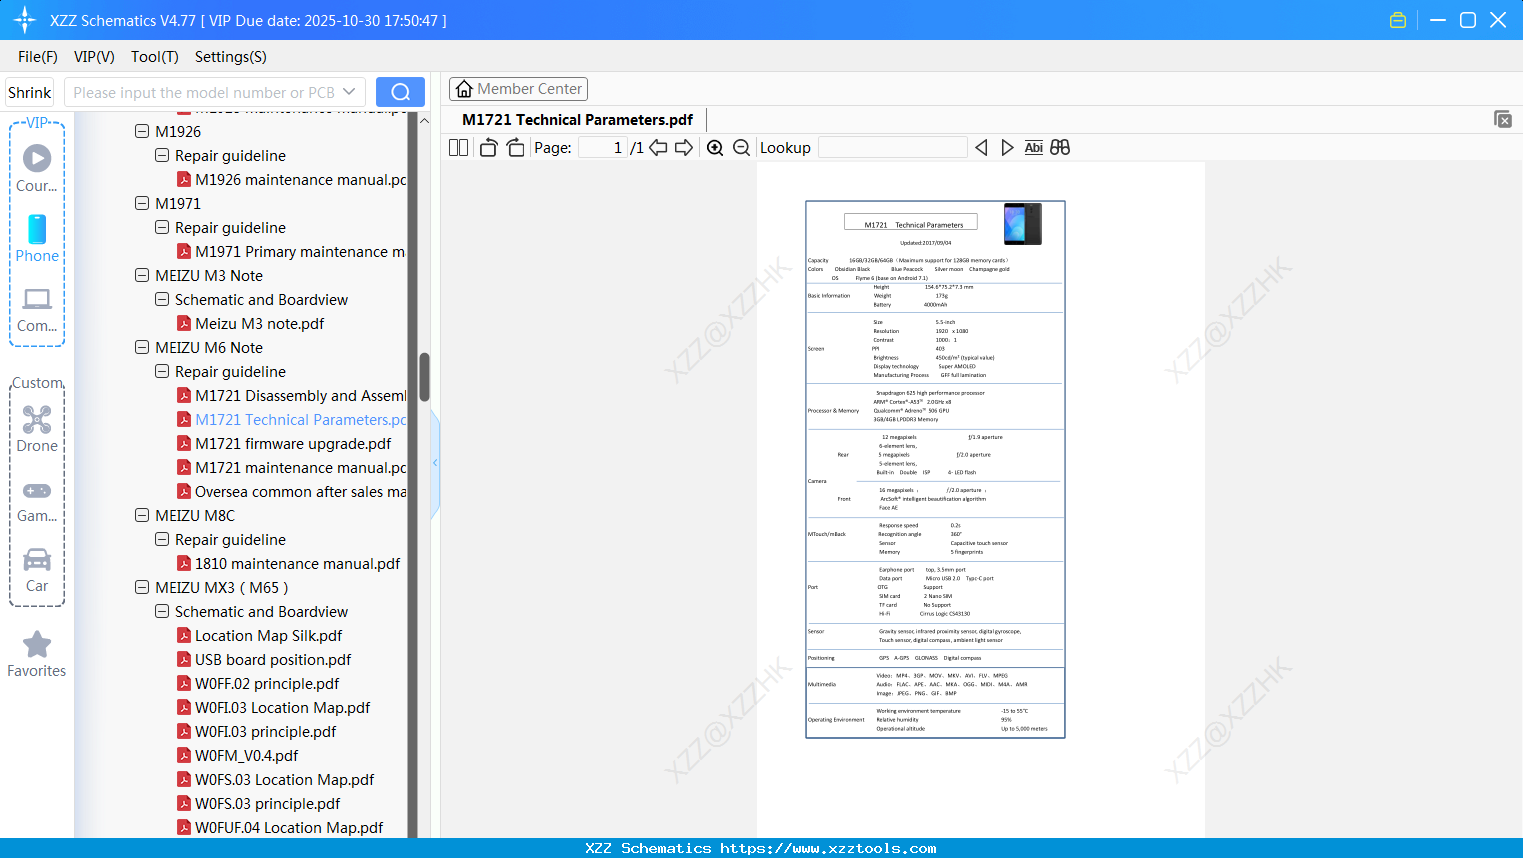Open M1721 maintenance manual file

pyautogui.click(x=292, y=468)
